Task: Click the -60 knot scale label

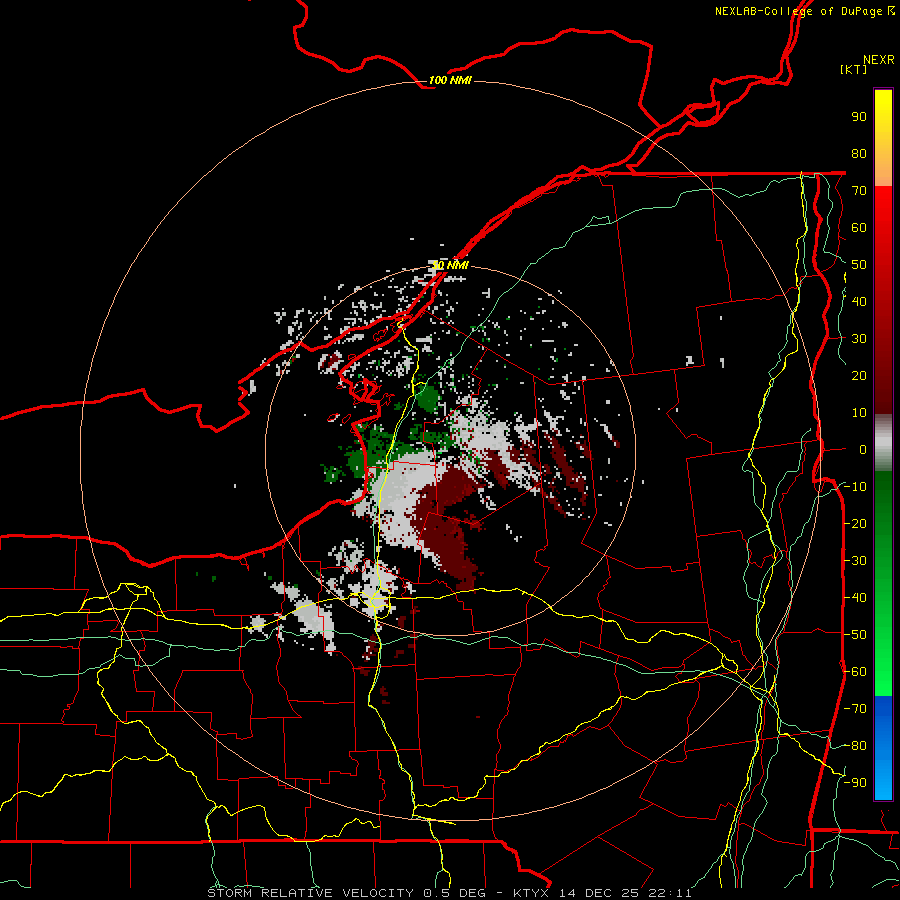Action: [x=855, y=672]
